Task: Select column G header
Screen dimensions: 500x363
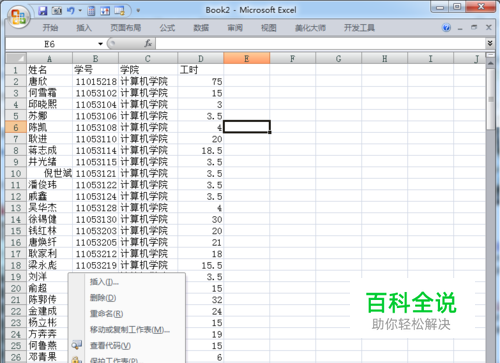Action: coord(338,59)
